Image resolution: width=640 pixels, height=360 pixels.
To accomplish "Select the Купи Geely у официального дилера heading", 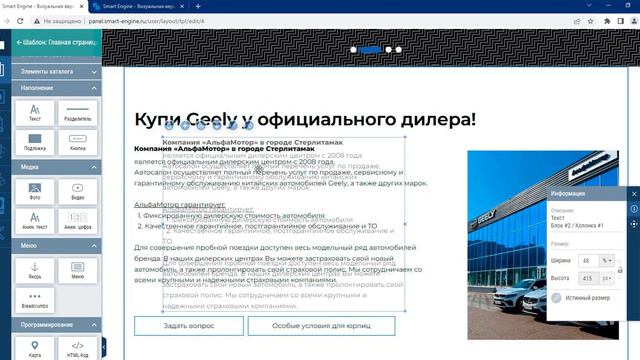I will [x=305, y=120].
